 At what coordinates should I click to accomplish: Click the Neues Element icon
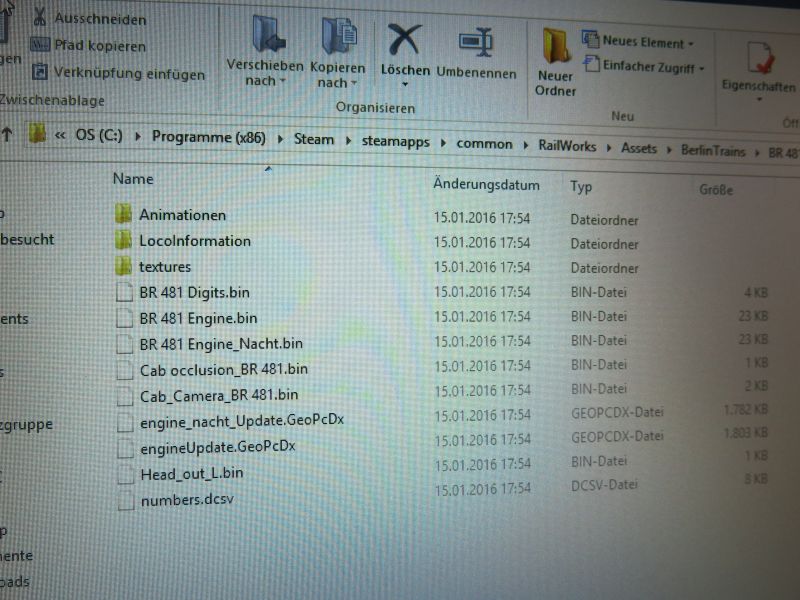(590, 39)
